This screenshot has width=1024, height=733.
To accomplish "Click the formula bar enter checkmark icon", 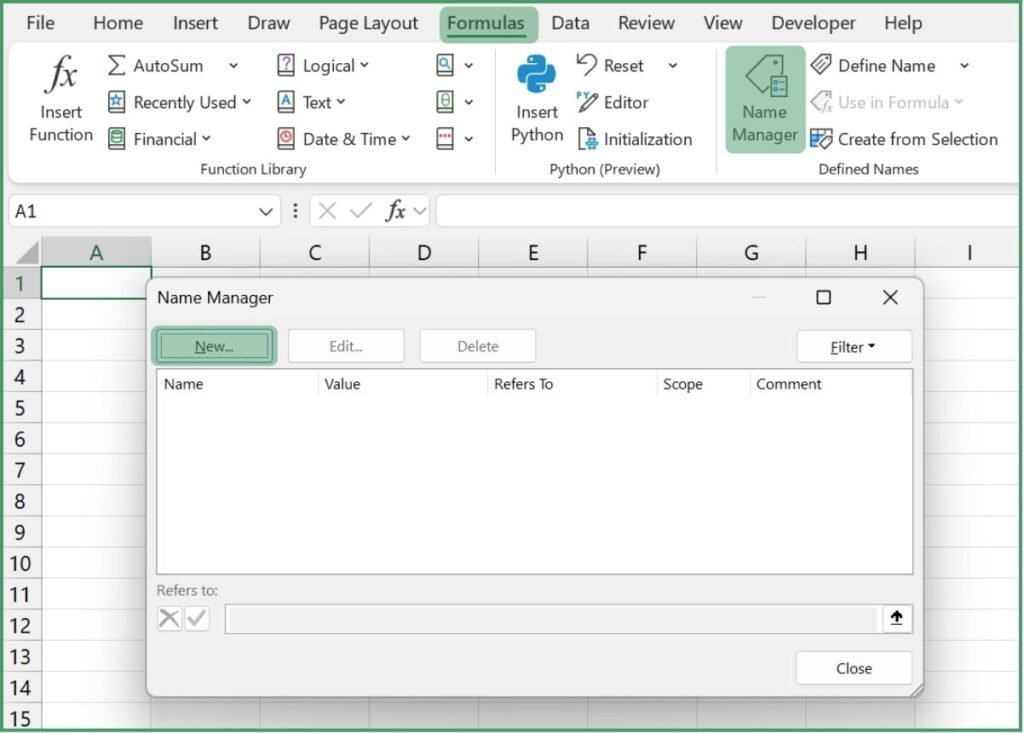I will click(360, 210).
